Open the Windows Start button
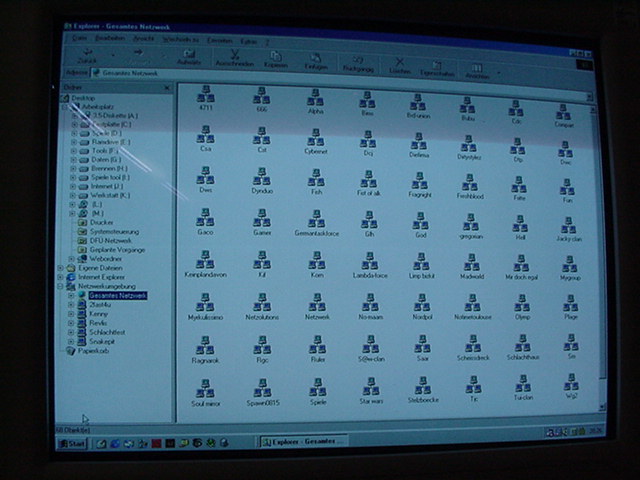The width and height of the screenshot is (640, 480). point(72,444)
